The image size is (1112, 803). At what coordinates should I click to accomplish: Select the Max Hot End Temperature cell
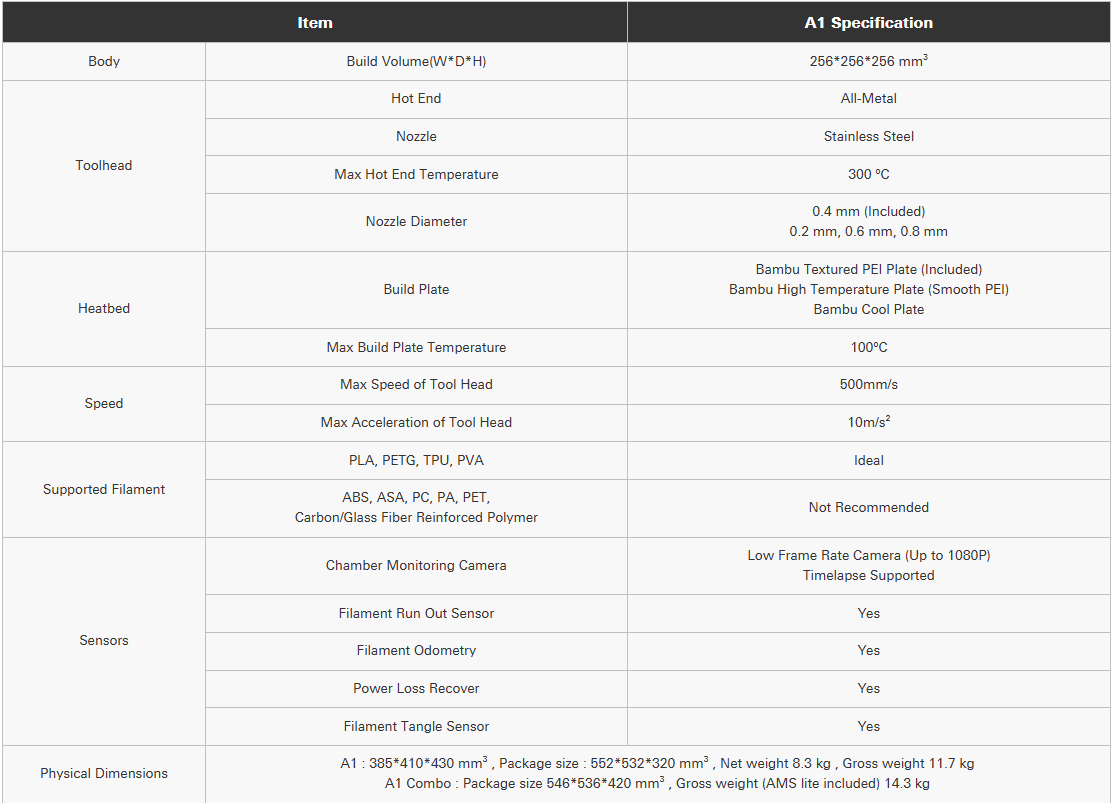[416, 175]
